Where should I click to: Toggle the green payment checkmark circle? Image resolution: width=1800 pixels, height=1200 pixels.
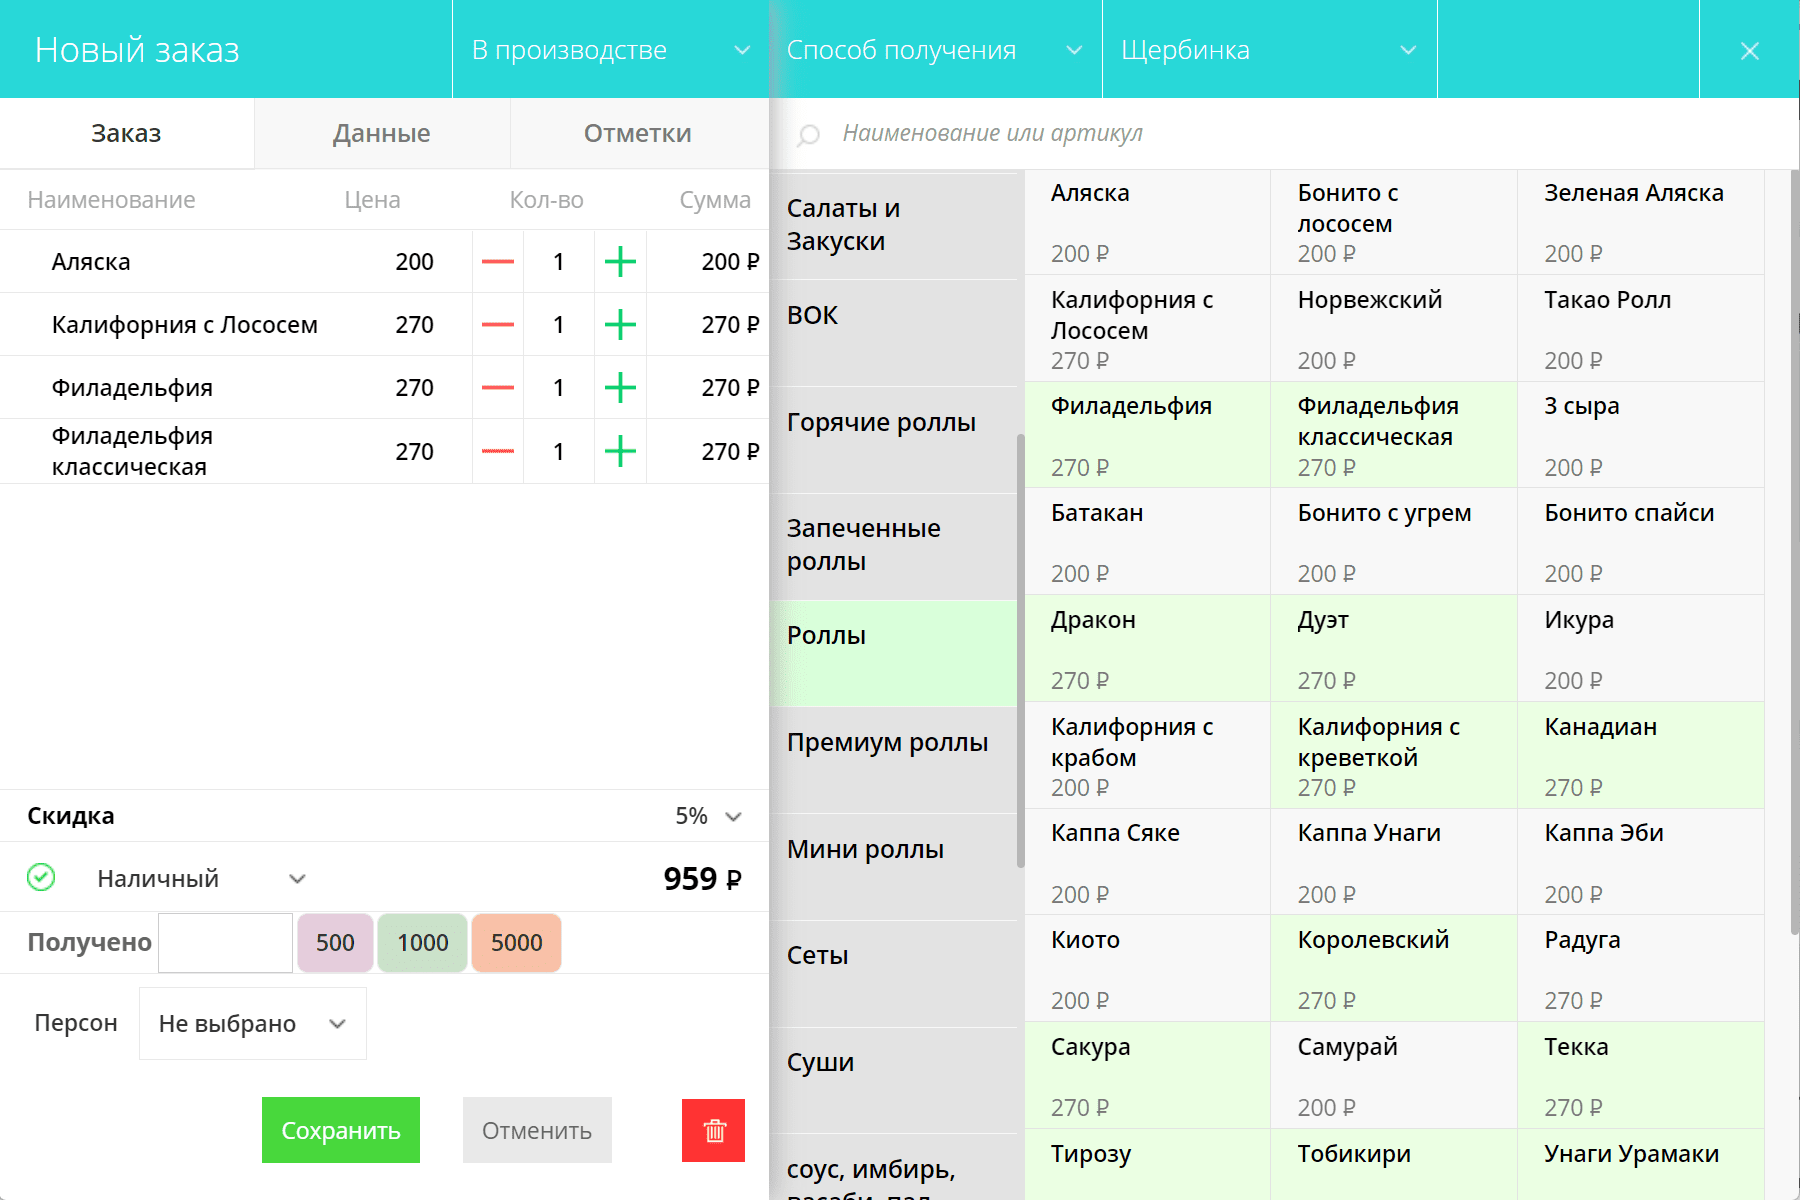[41, 878]
